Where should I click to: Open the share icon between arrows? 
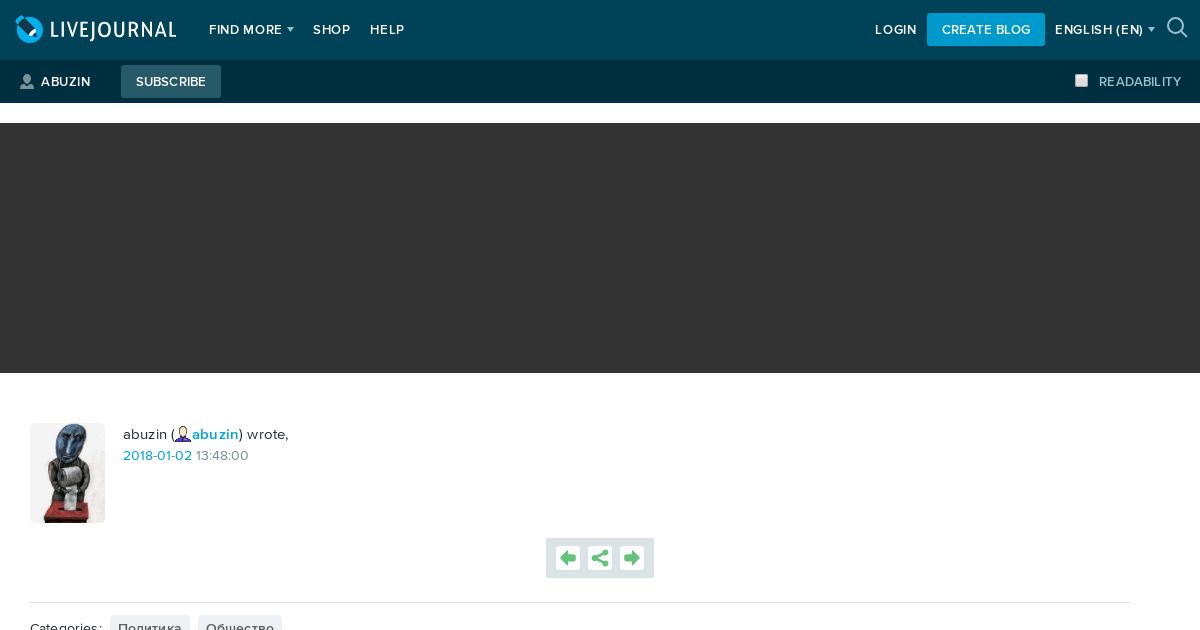(x=600, y=558)
